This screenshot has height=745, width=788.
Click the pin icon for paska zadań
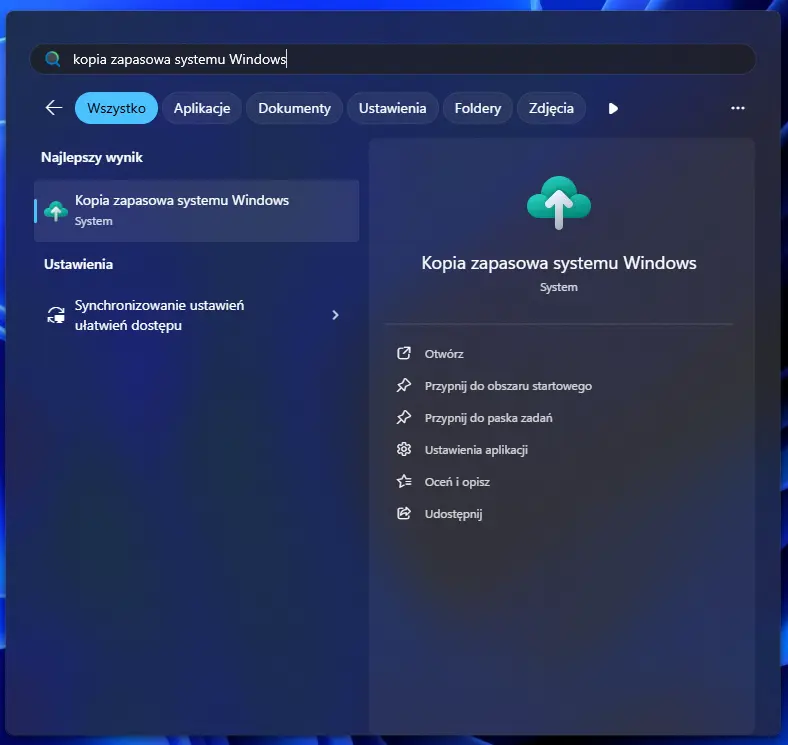(404, 418)
